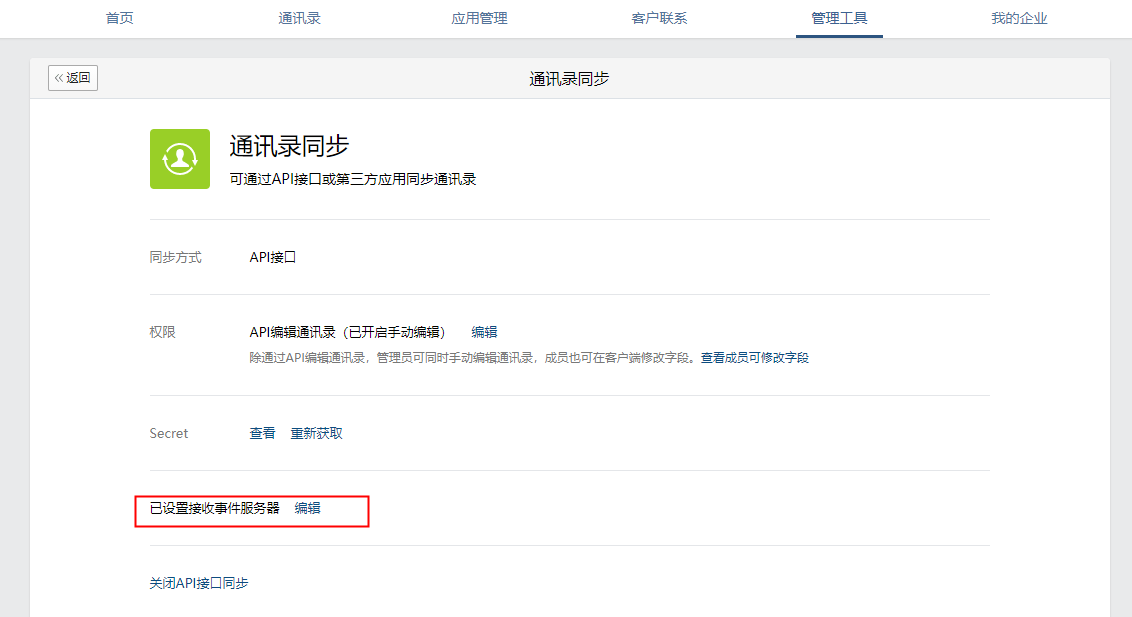Screen dimensions: 1132x617
Task: Open the 查看成员可修改字段 link
Action: point(754,358)
